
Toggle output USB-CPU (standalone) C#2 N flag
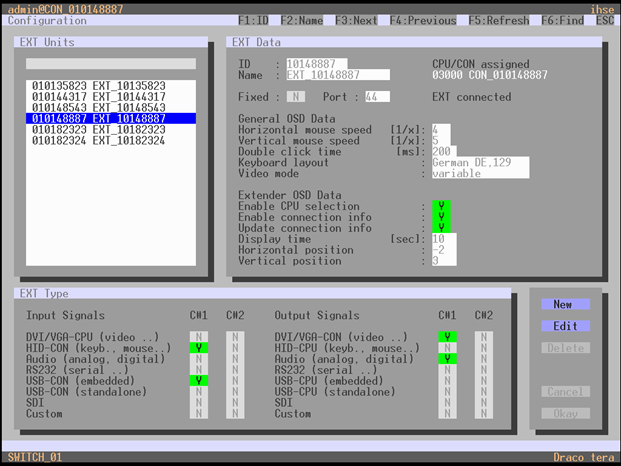pyautogui.click(x=484, y=392)
